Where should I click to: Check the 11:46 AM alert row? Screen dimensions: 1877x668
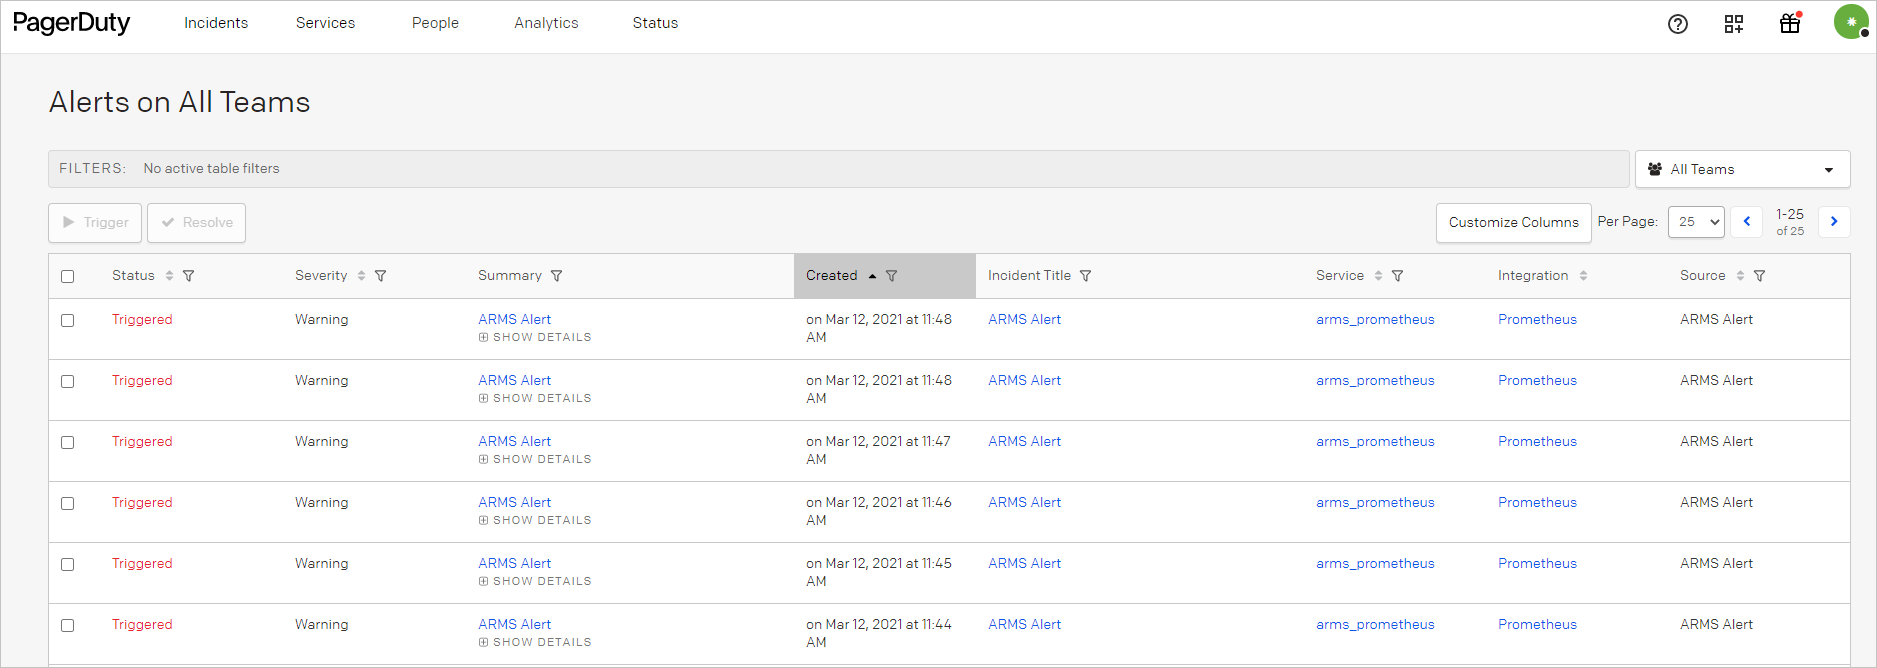[68, 503]
